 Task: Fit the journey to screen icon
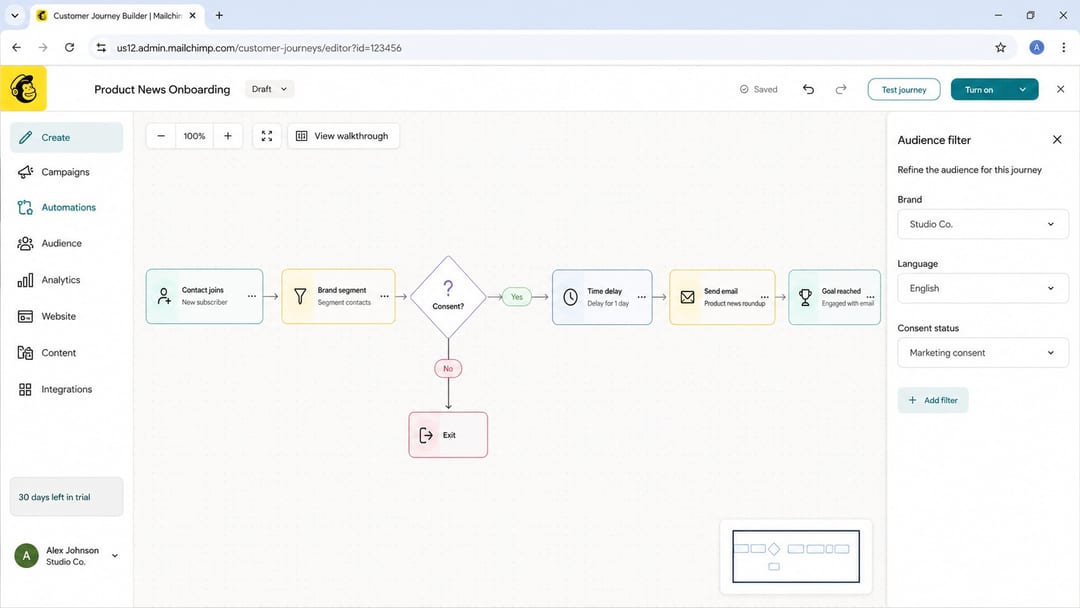(267, 136)
